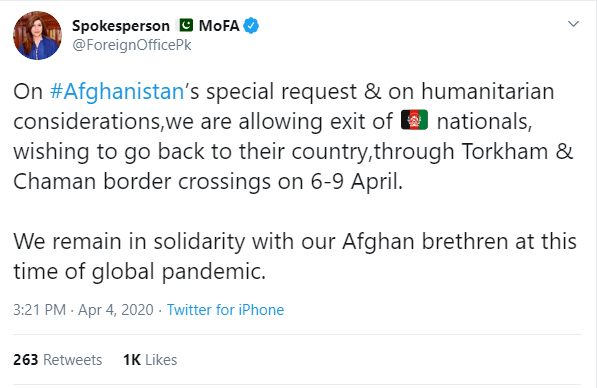The width and height of the screenshot is (597, 388).
Task: Click the Pakistan flag emoji in name
Action: coord(185,26)
